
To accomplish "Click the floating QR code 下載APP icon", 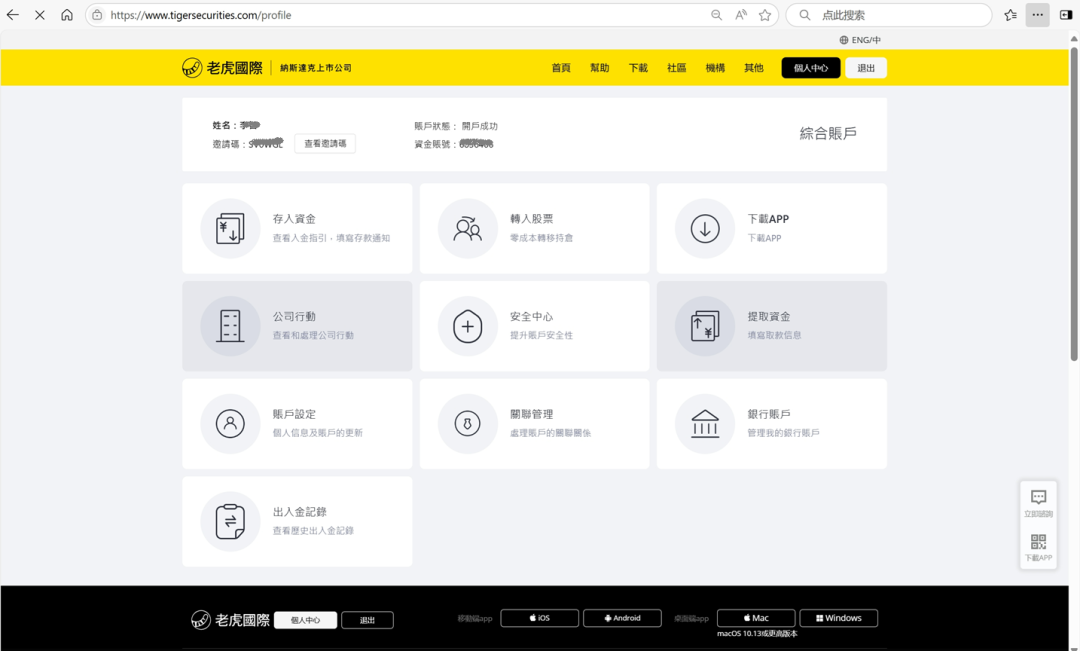I will click(1037, 543).
